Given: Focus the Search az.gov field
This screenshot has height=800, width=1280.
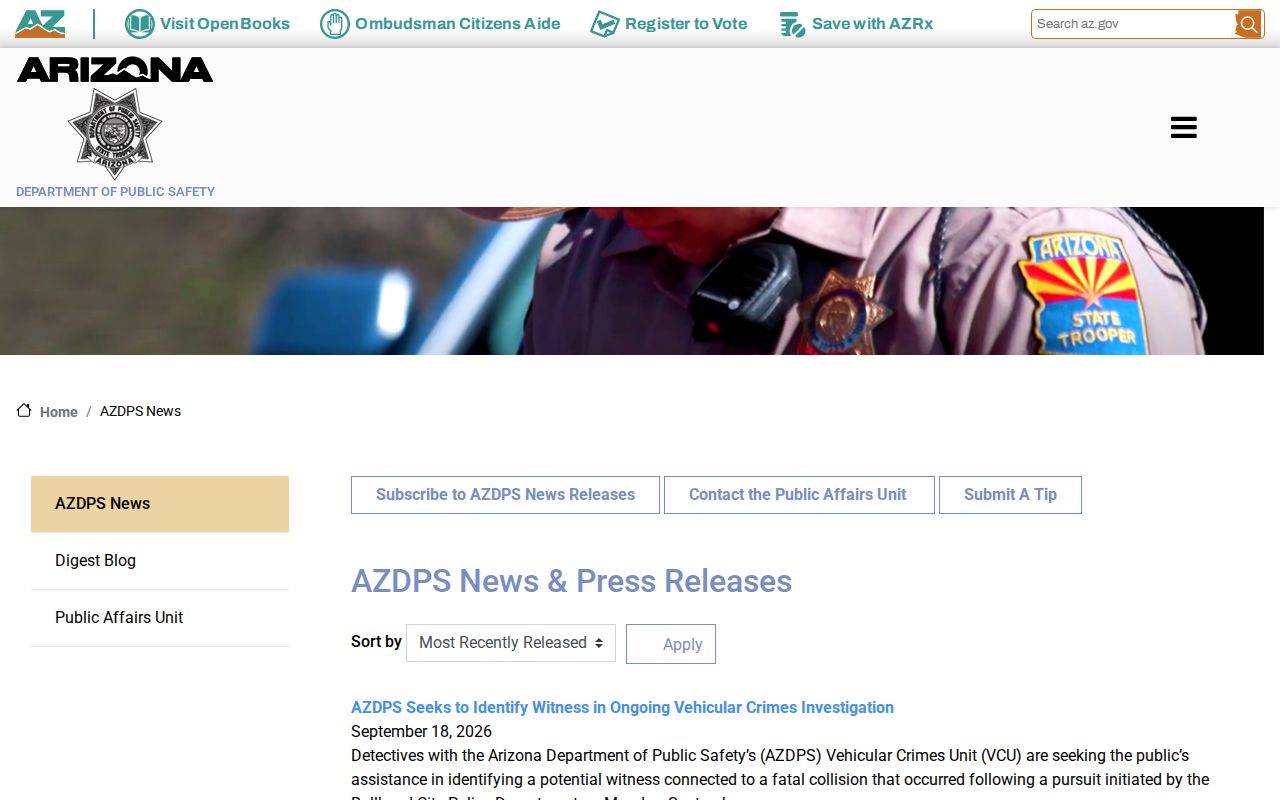Looking at the screenshot, I should [1133, 24].
